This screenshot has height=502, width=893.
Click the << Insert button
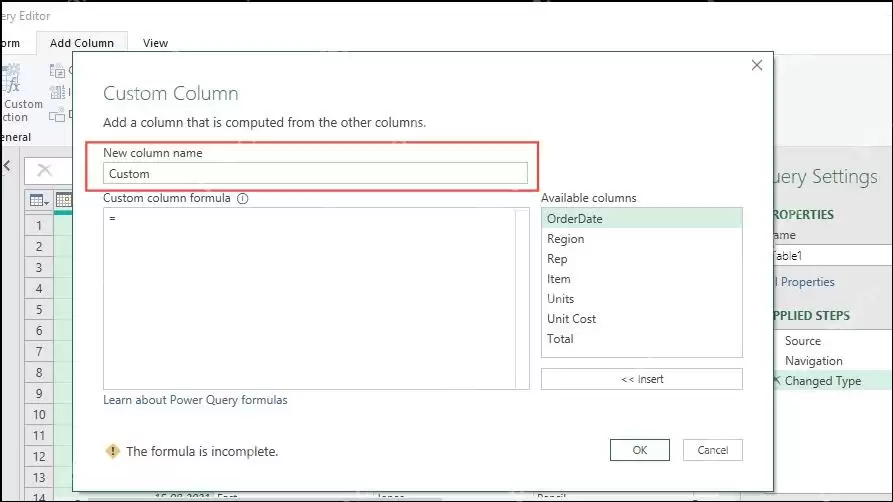pos(641,379)
